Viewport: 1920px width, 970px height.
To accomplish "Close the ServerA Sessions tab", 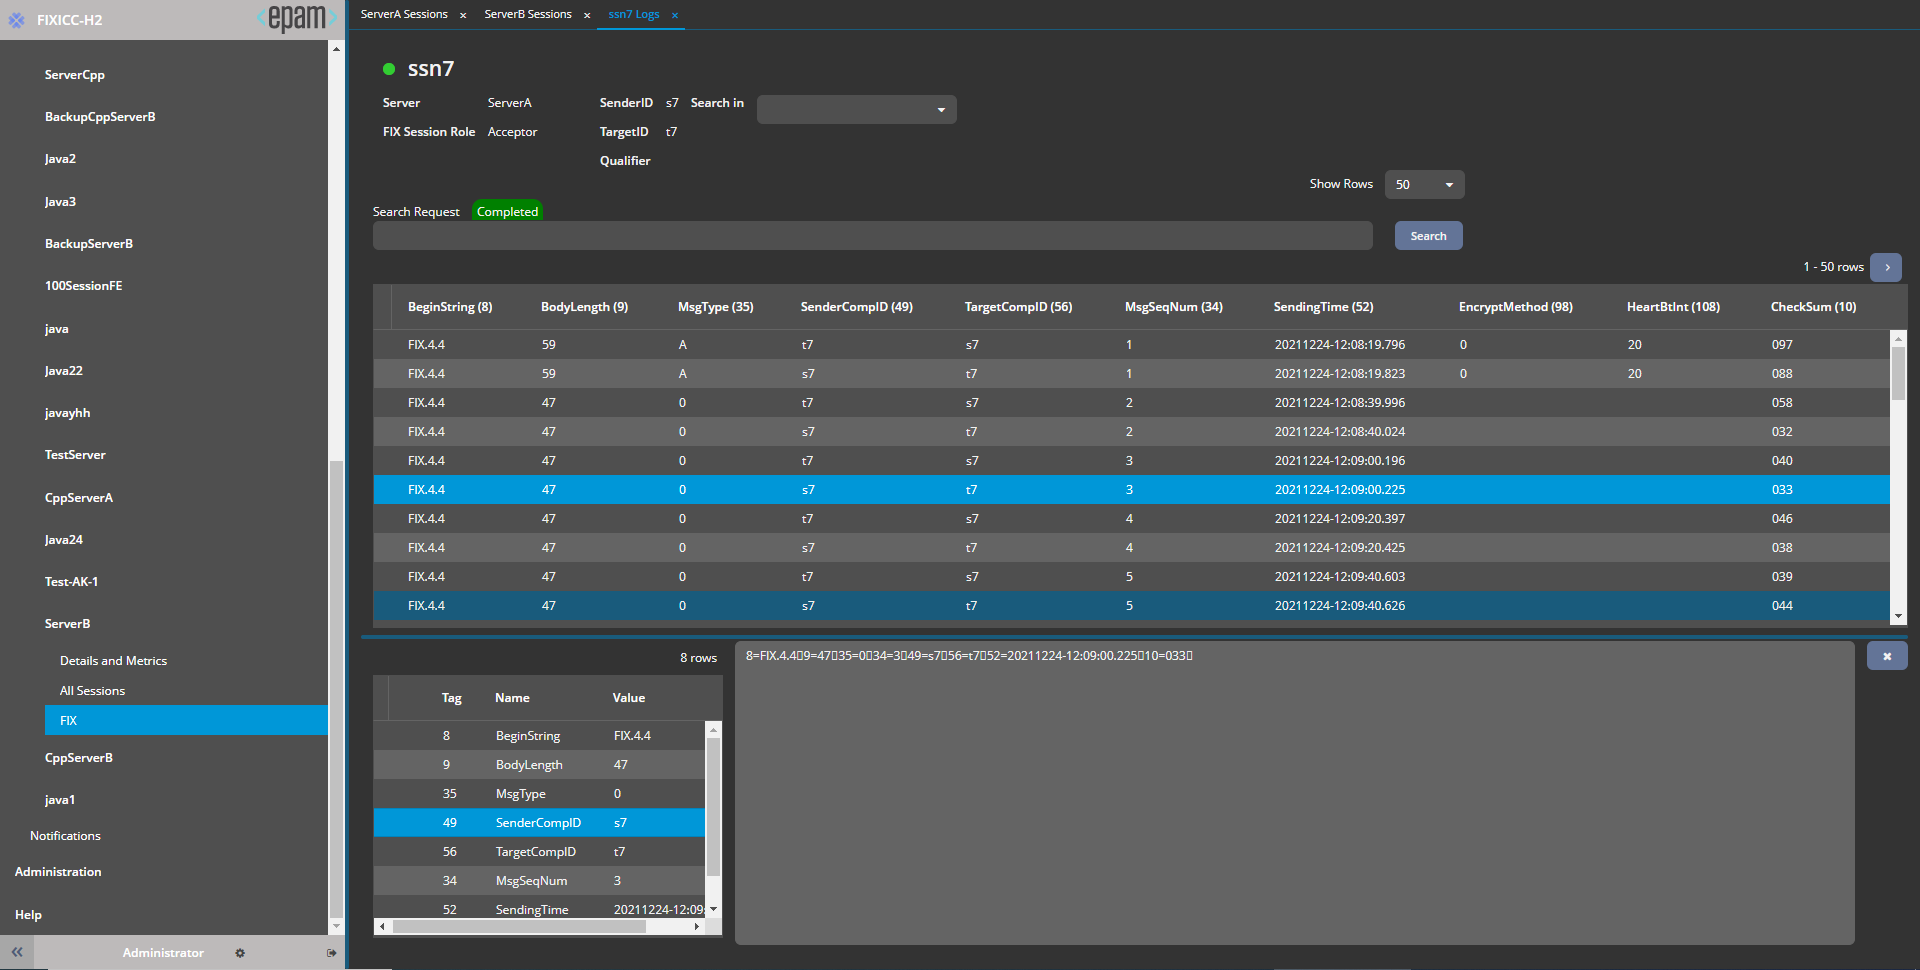I will pyautogui.click(x=463, y=15).
